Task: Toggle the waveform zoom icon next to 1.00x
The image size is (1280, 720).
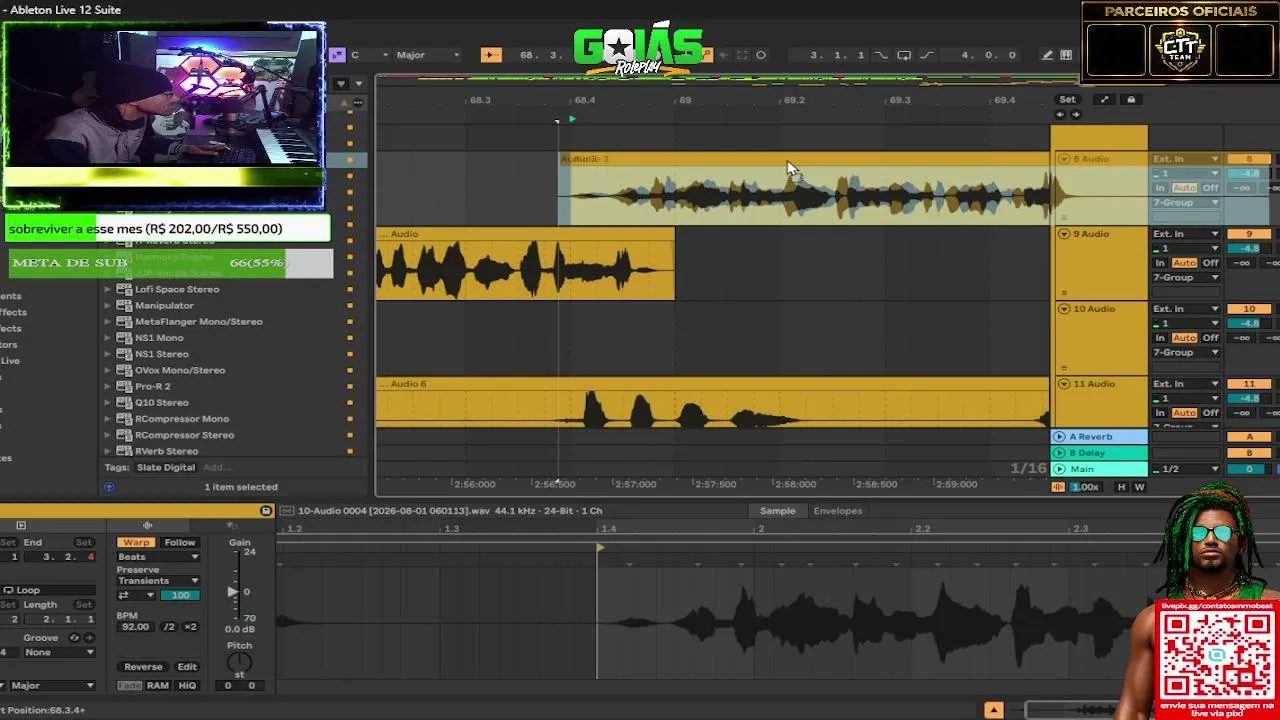Action: [1058, 487]
